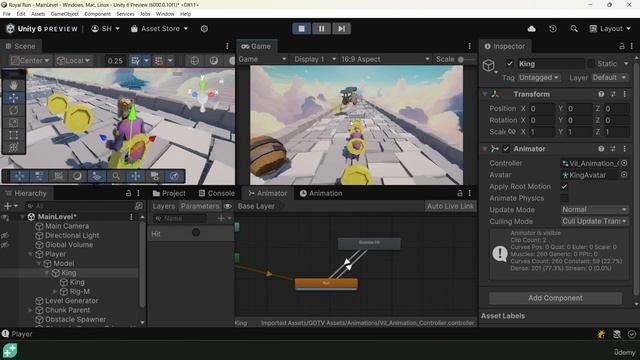Pick a Controller asset with object picker
The width and height of the screenshot is (640, 360).
coord(624,163)
